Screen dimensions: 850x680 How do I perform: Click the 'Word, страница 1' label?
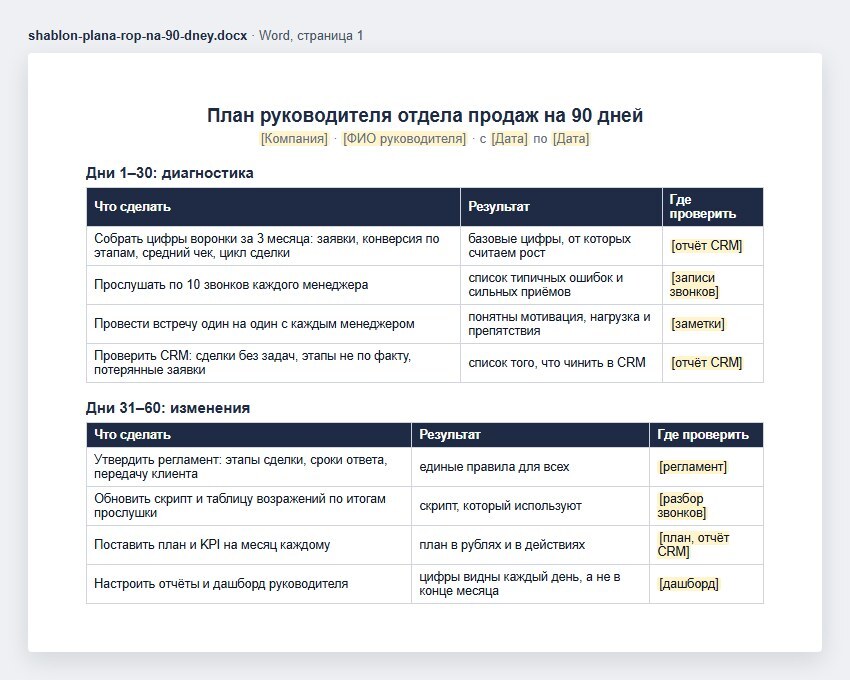pos(311,36)
